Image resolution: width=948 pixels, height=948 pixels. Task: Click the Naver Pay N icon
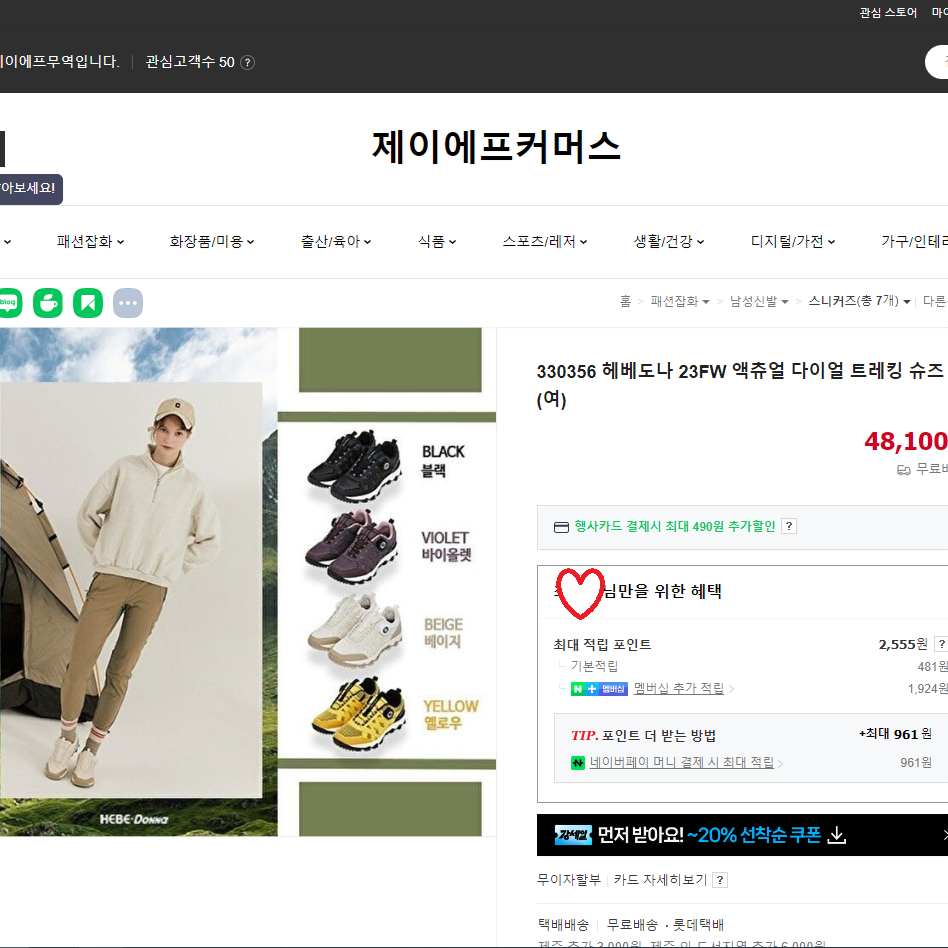pos(577,763)
